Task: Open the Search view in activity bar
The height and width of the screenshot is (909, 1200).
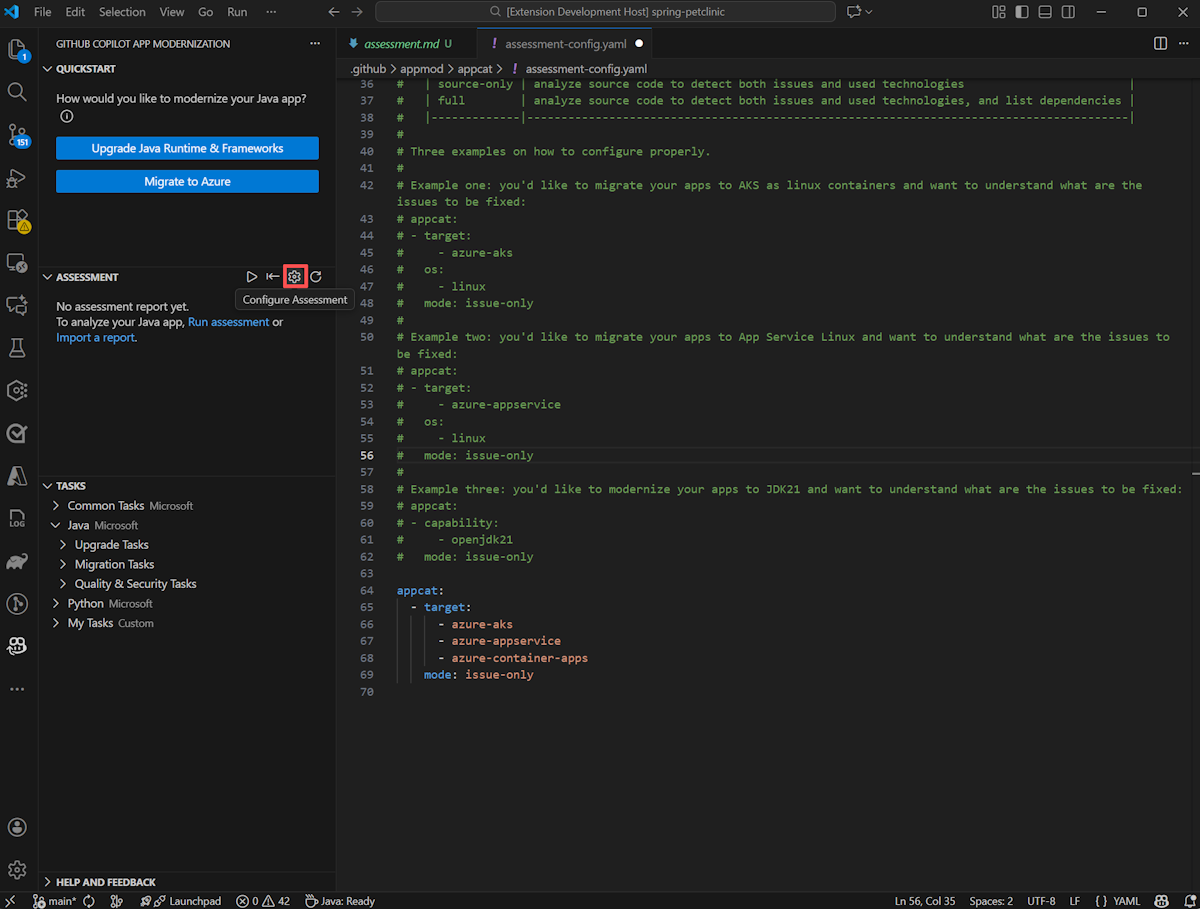Action: coord(17,92)
